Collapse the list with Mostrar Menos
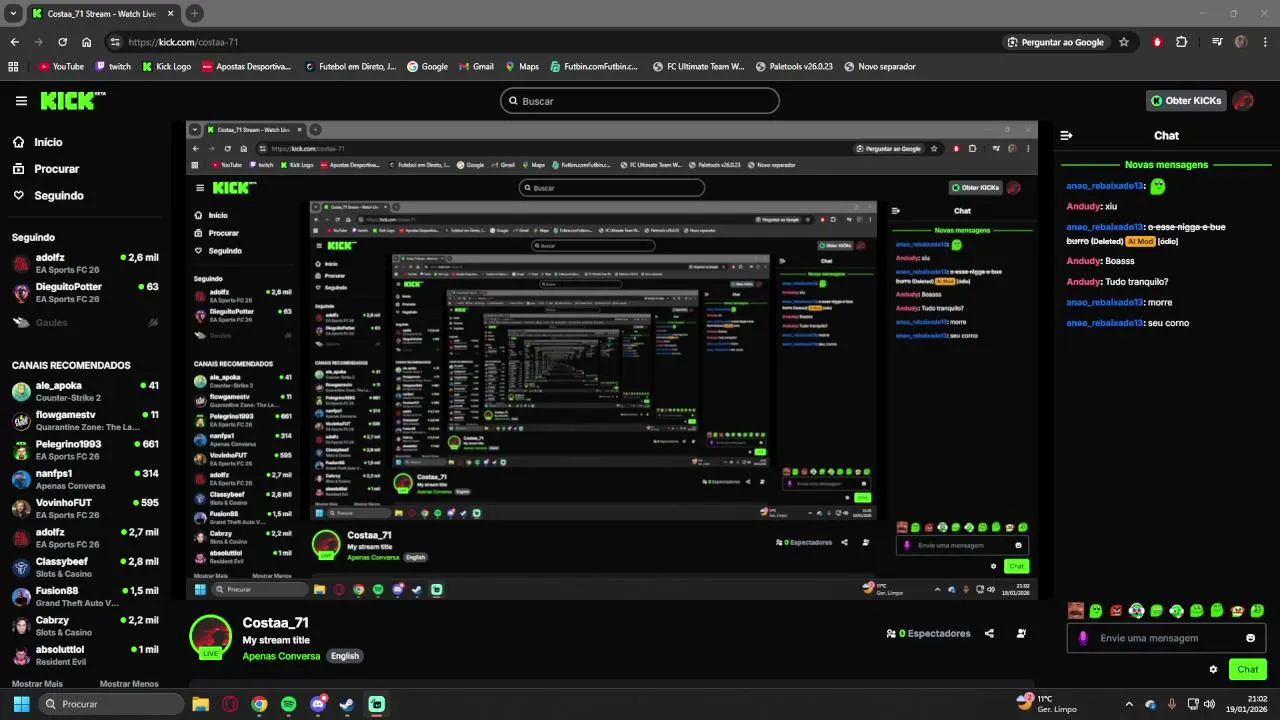Screen dimensions: 1280x720 pos(129,684)
